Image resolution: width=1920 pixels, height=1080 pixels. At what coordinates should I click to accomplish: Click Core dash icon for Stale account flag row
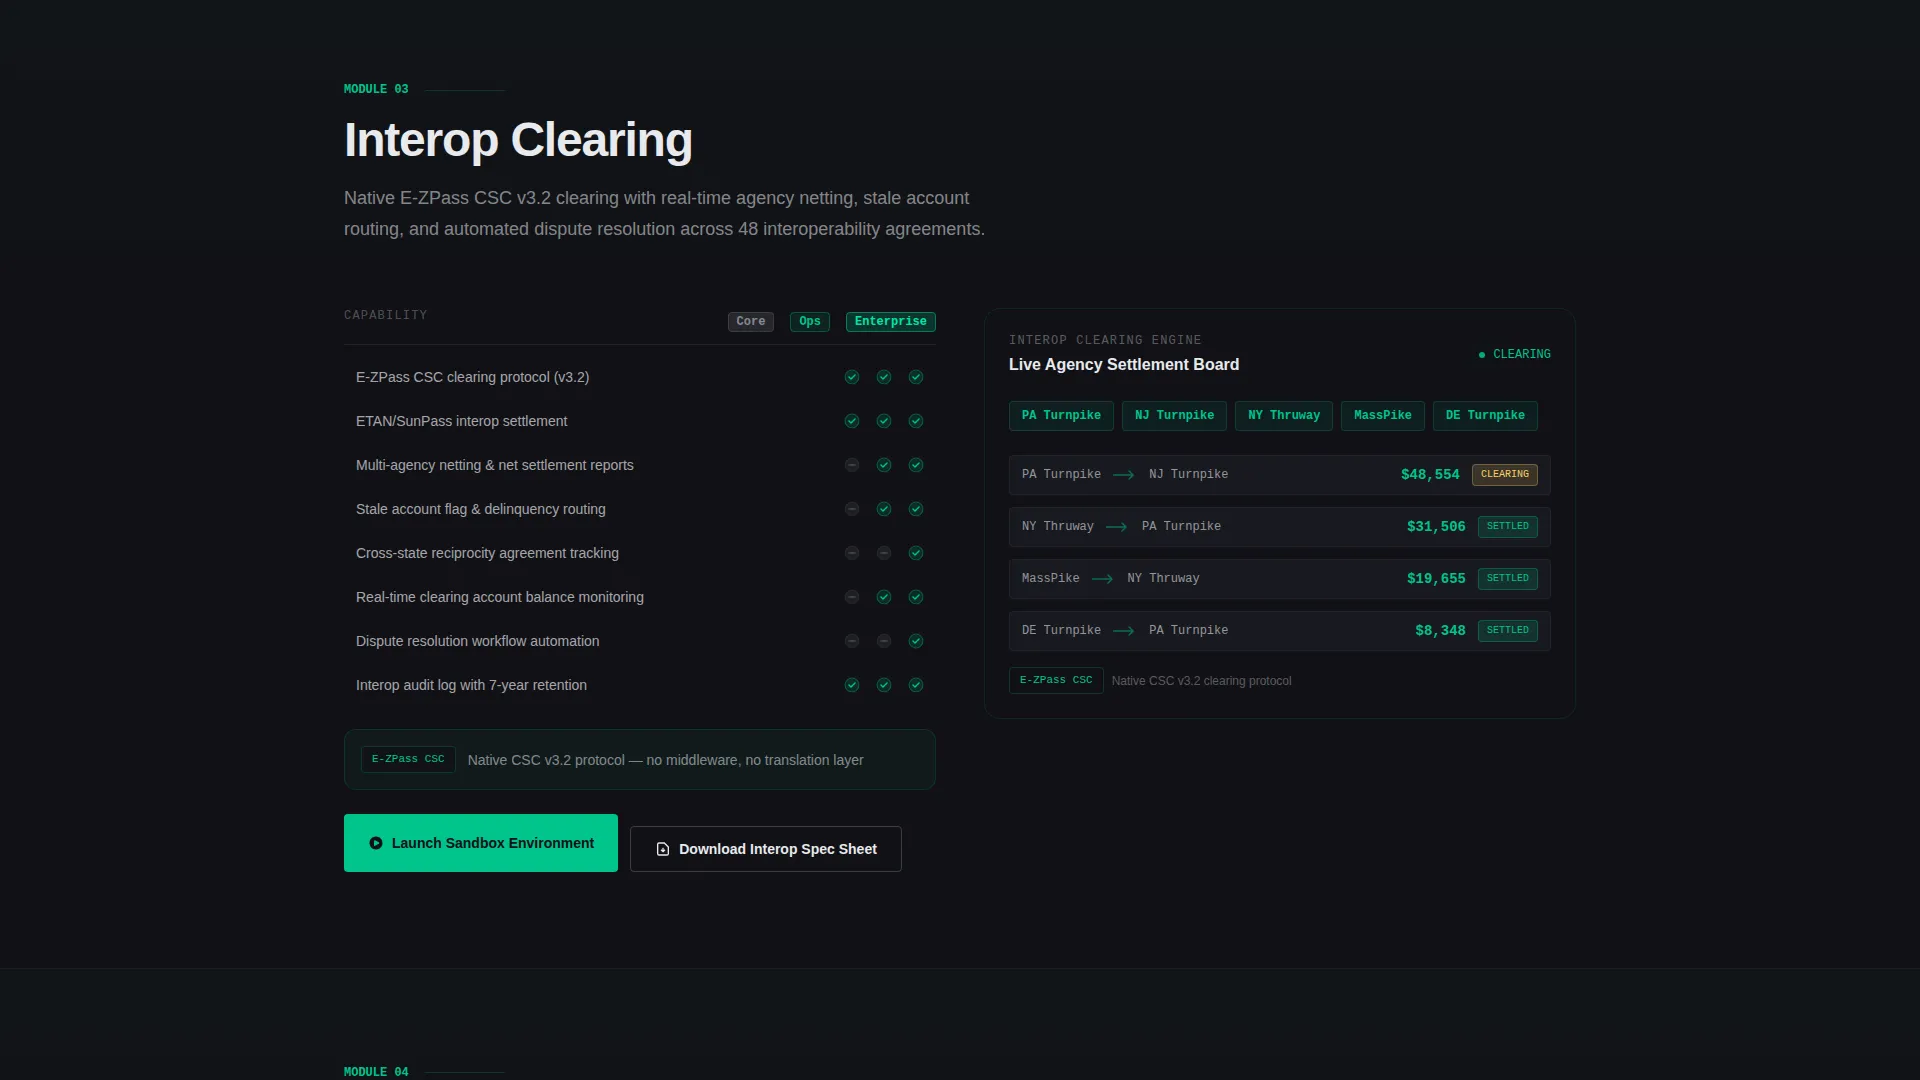tap(852, 509)
